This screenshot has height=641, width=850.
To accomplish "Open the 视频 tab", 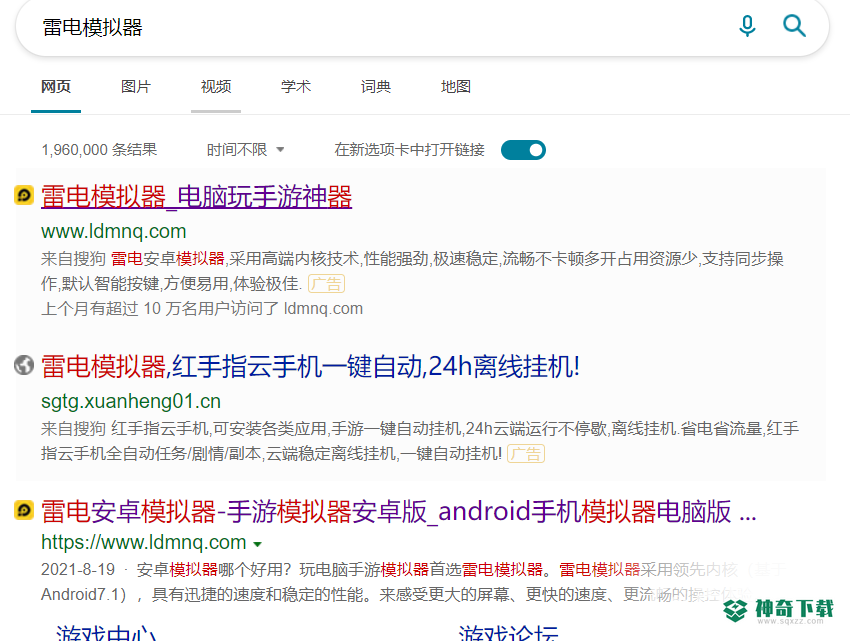I will click(x=216, y=87).
